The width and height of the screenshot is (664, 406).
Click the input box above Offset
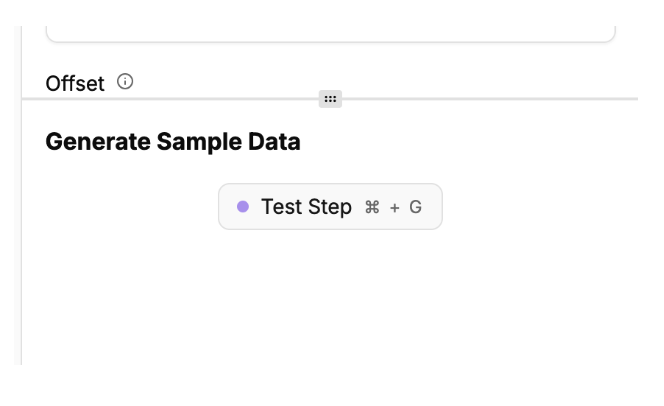tap(330, 32)
